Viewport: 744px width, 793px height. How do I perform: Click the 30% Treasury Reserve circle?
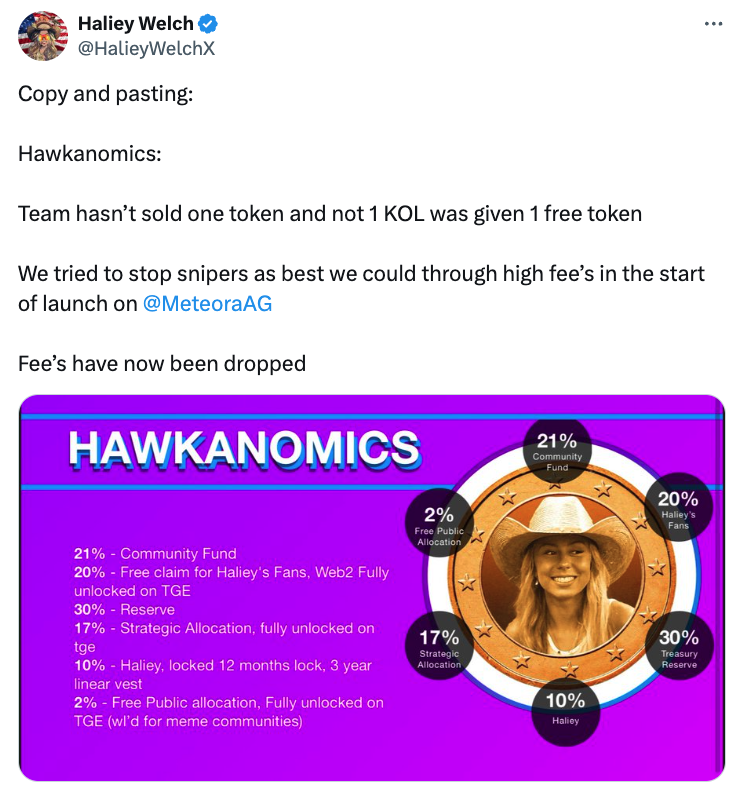tap(679, 645)
